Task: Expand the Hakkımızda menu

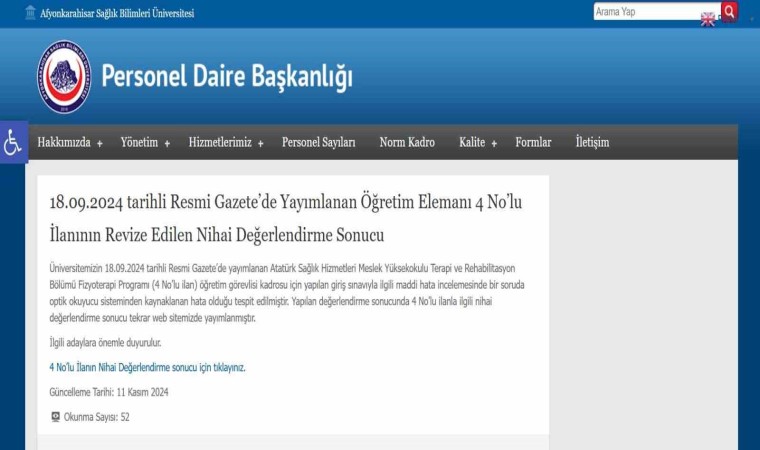Action: pyautogui.click(x=70, y=142)
